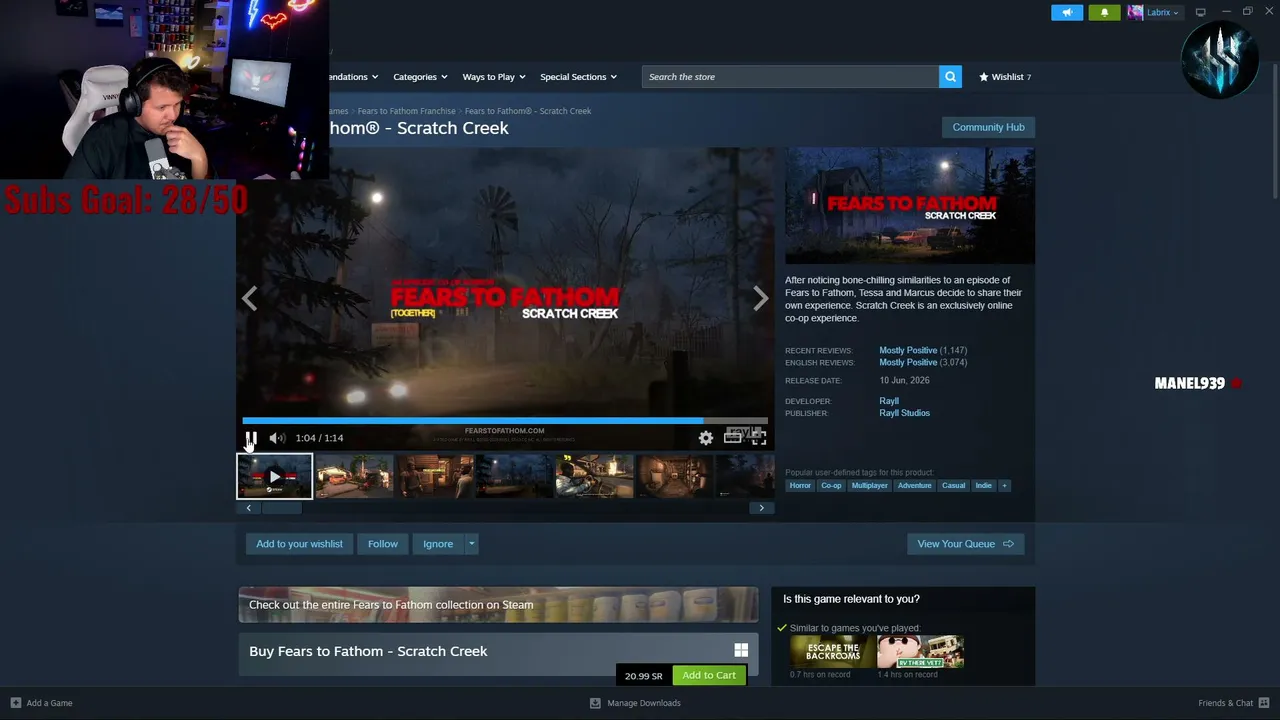The image size is (1280, 720).
Task: Open Wishlist from store nav
Action: pos(1005,77)
